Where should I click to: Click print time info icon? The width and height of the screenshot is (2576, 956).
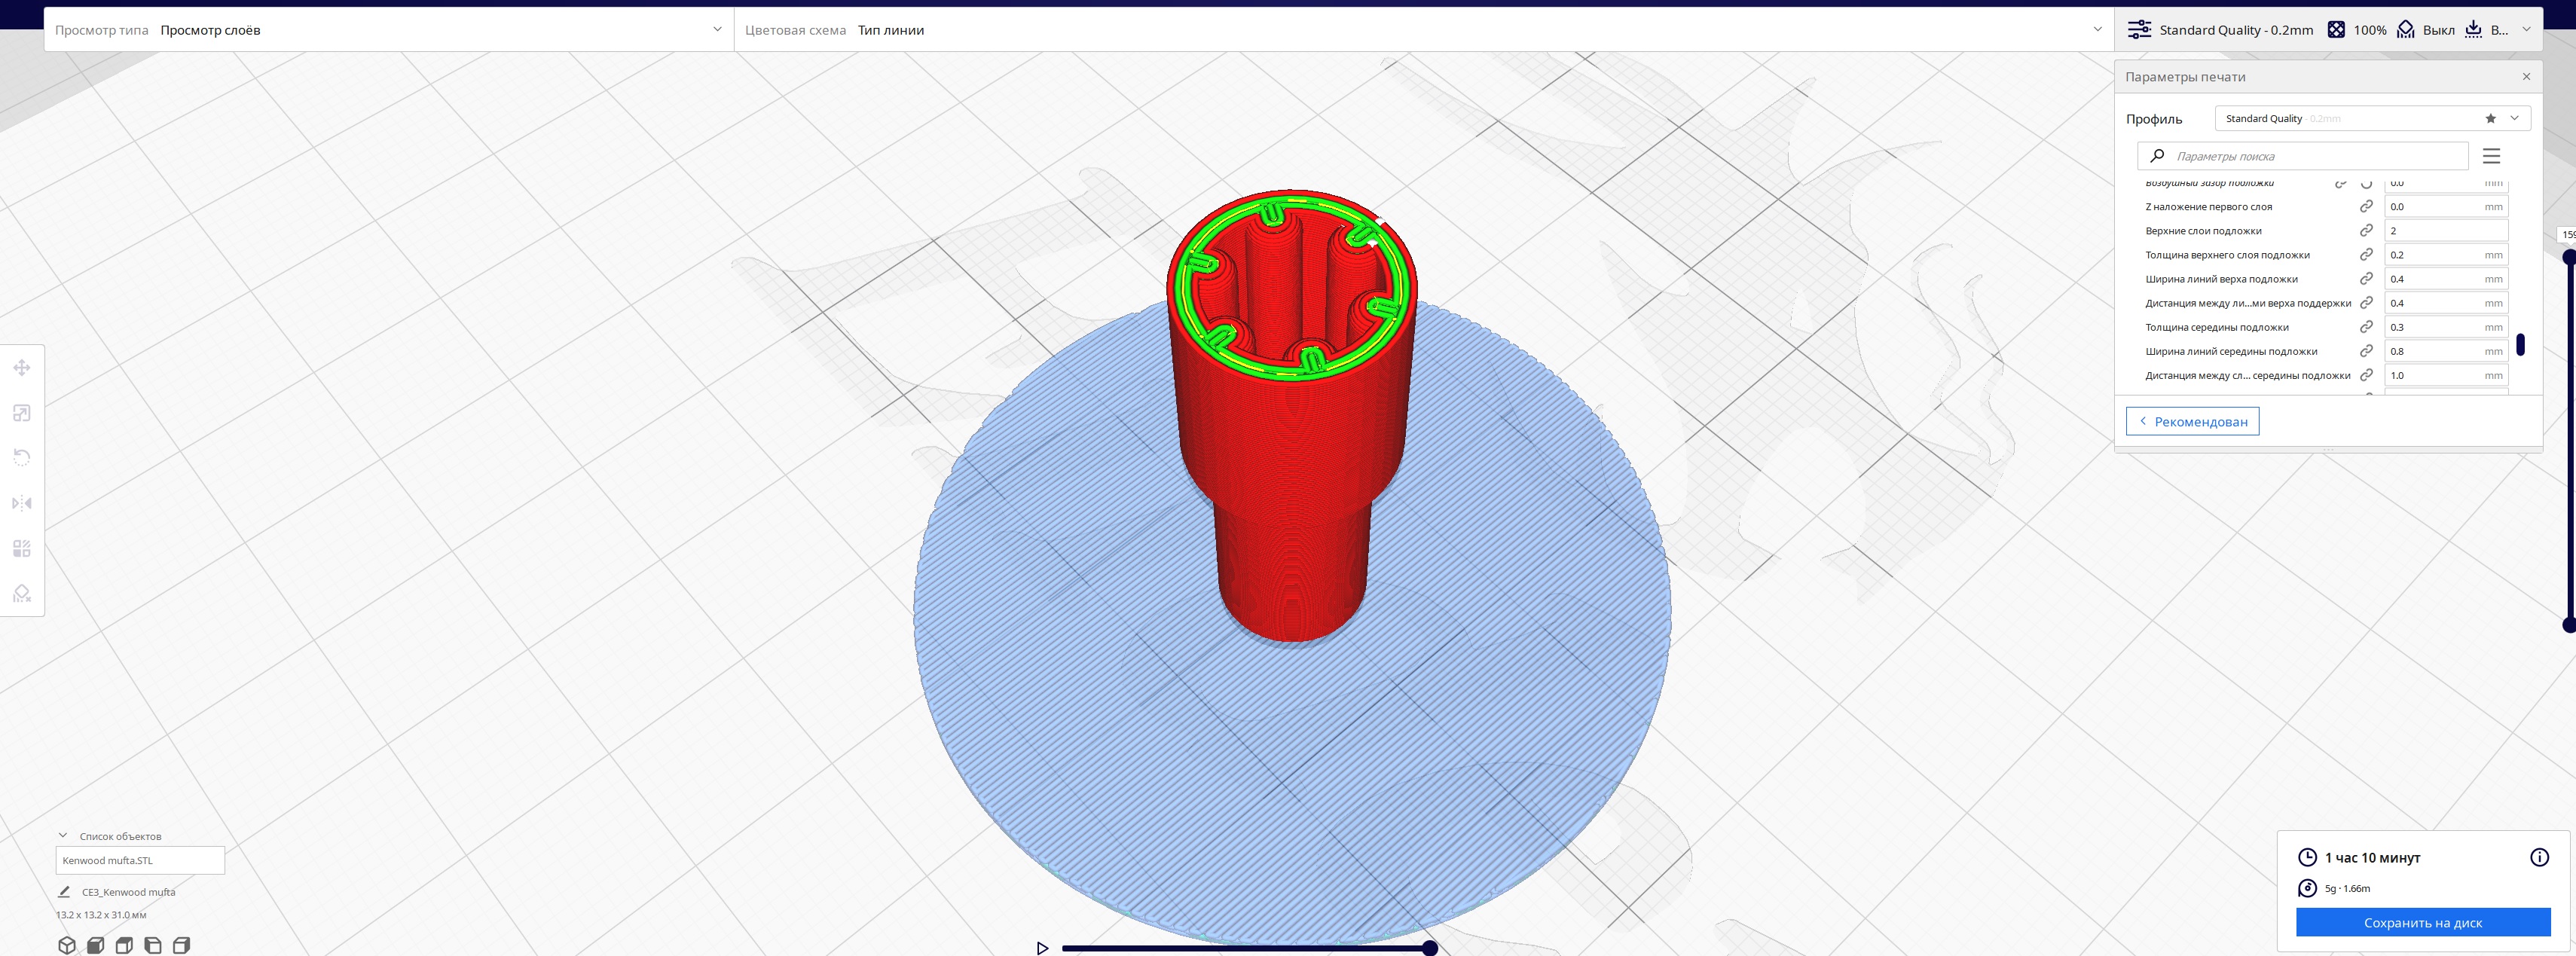click(2539, 857)
